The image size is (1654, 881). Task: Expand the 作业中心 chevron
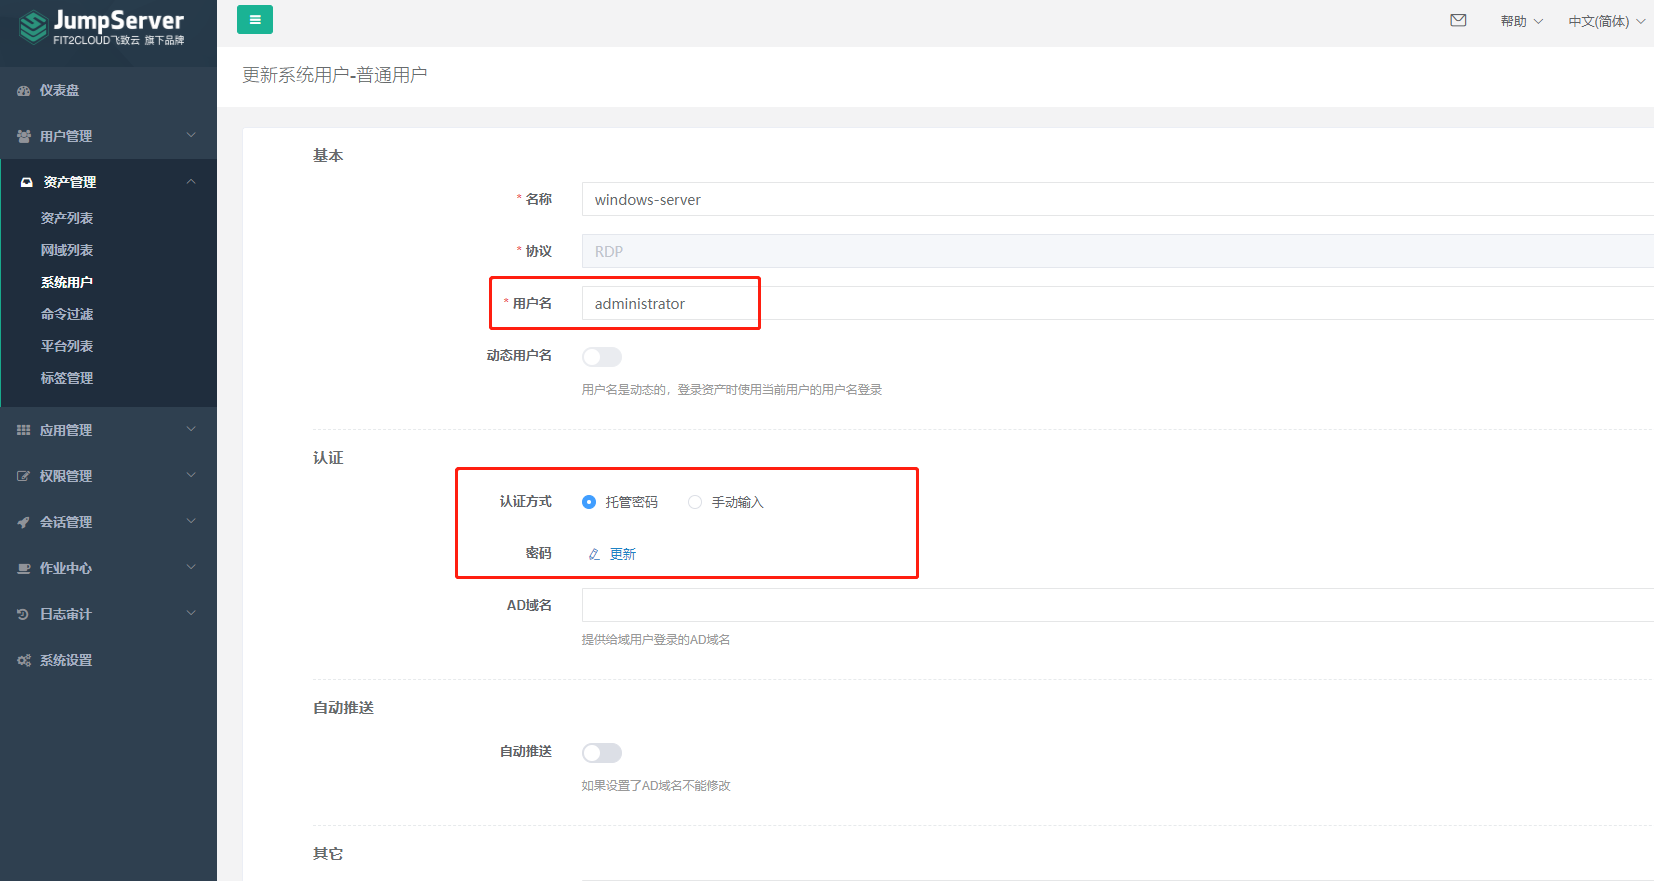click(191, 567)
